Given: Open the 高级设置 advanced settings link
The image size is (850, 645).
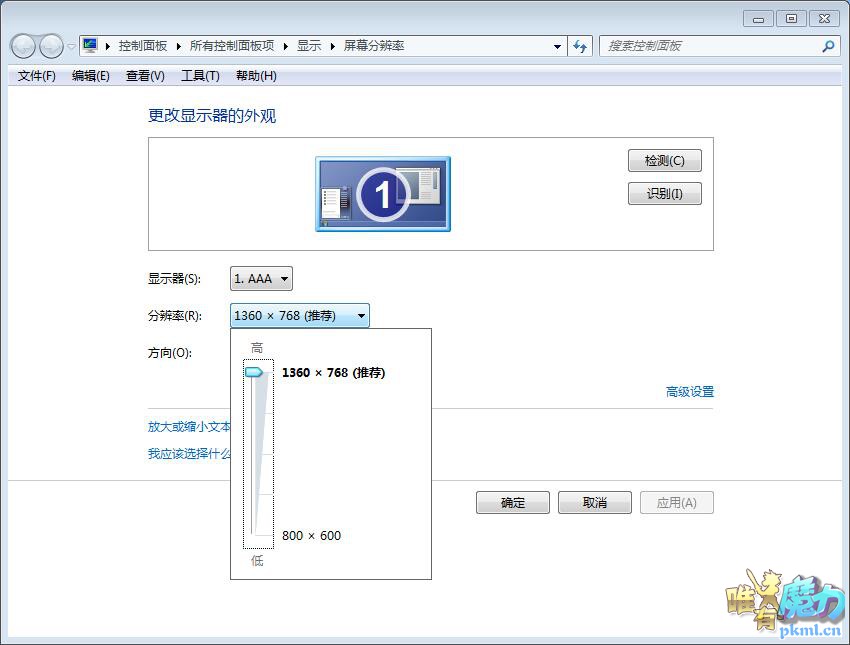Looking at the screenshot, I should (x=690, y=392).
